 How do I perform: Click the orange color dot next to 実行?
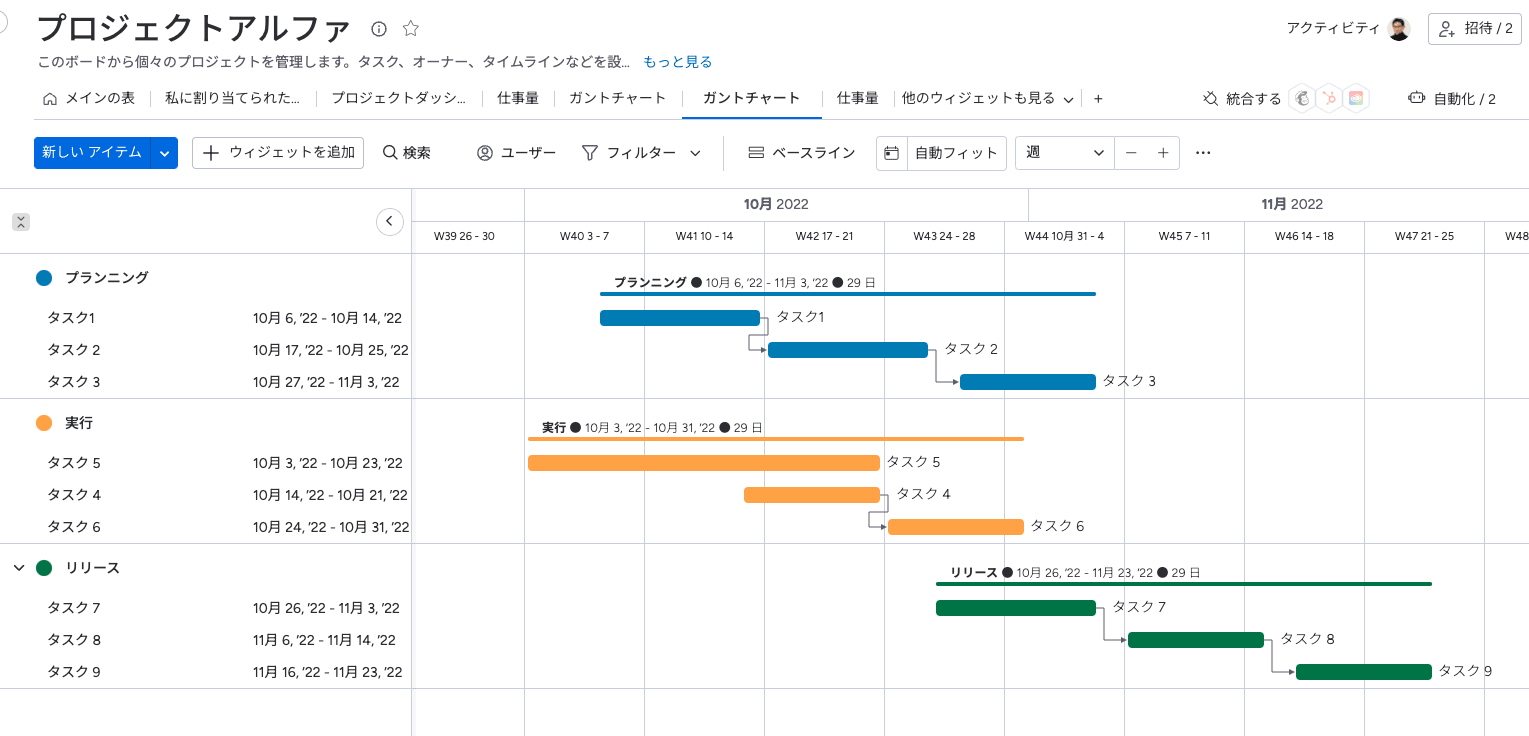click(x=43, y=422)
